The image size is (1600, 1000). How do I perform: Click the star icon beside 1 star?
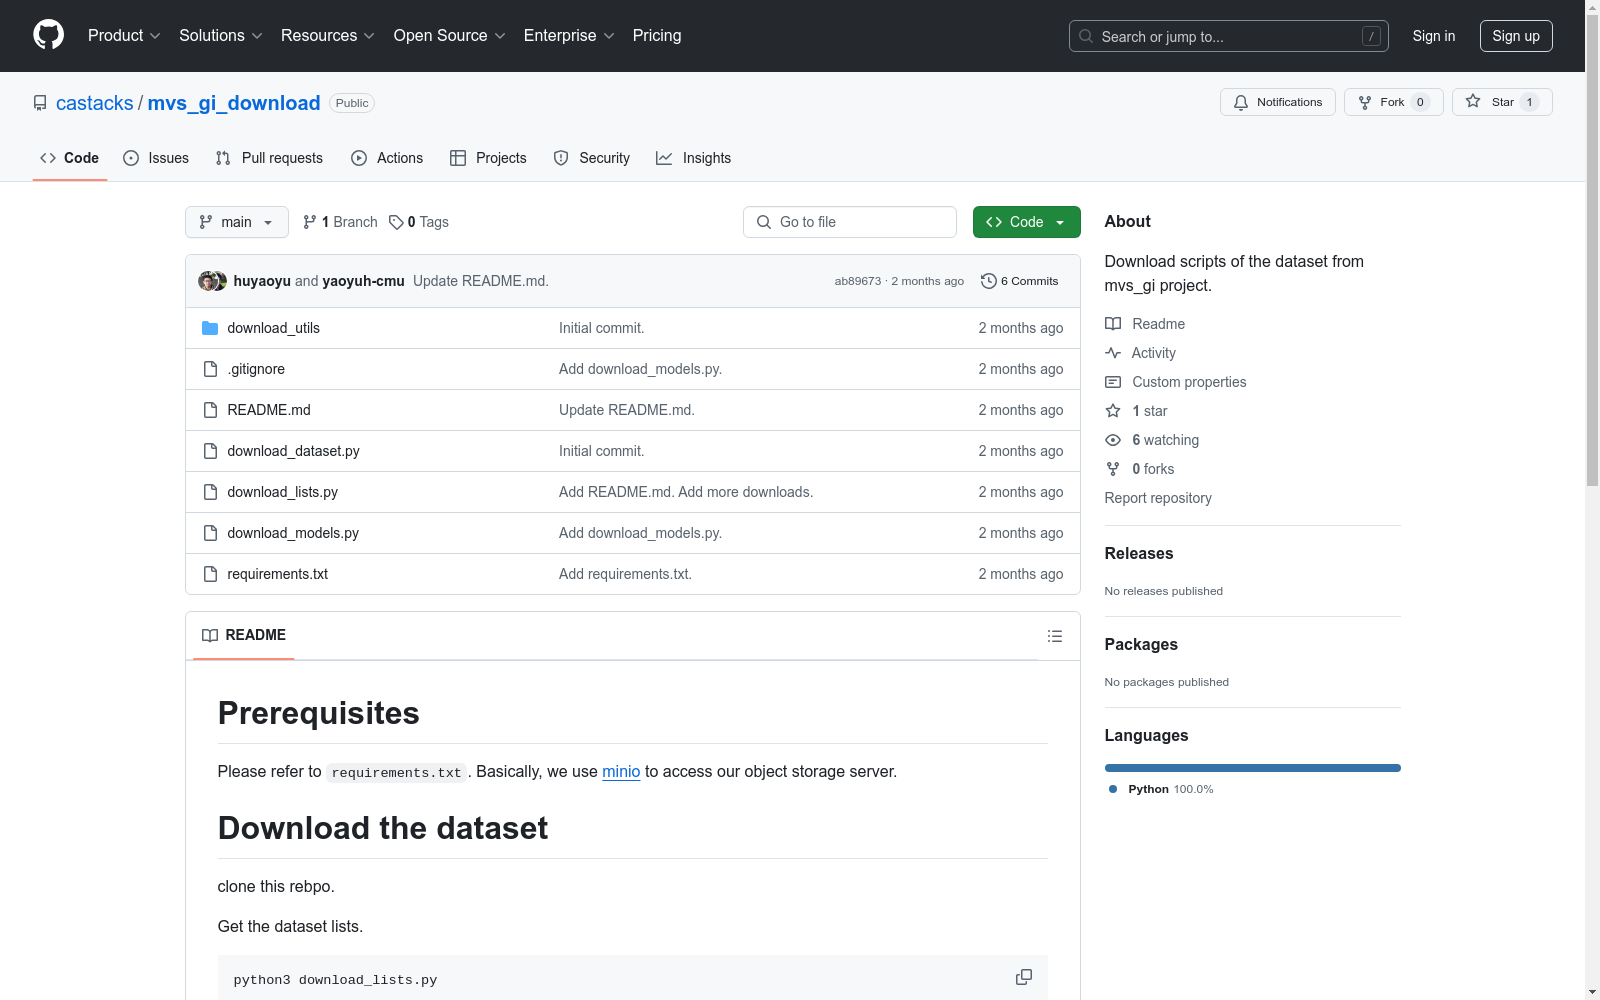tap(1113, 411)
